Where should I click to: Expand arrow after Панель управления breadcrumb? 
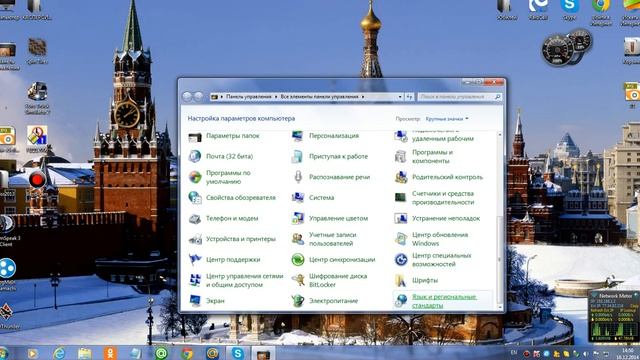click(276, 97)
